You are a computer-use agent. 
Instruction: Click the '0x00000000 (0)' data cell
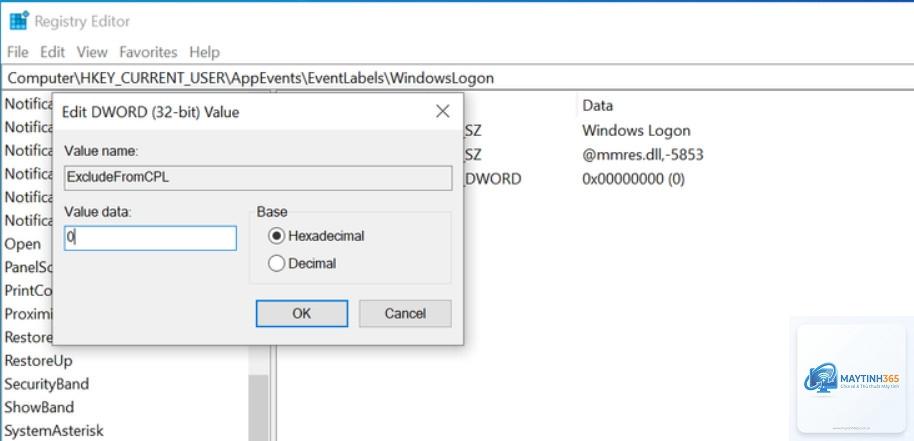tap(633, 179)
